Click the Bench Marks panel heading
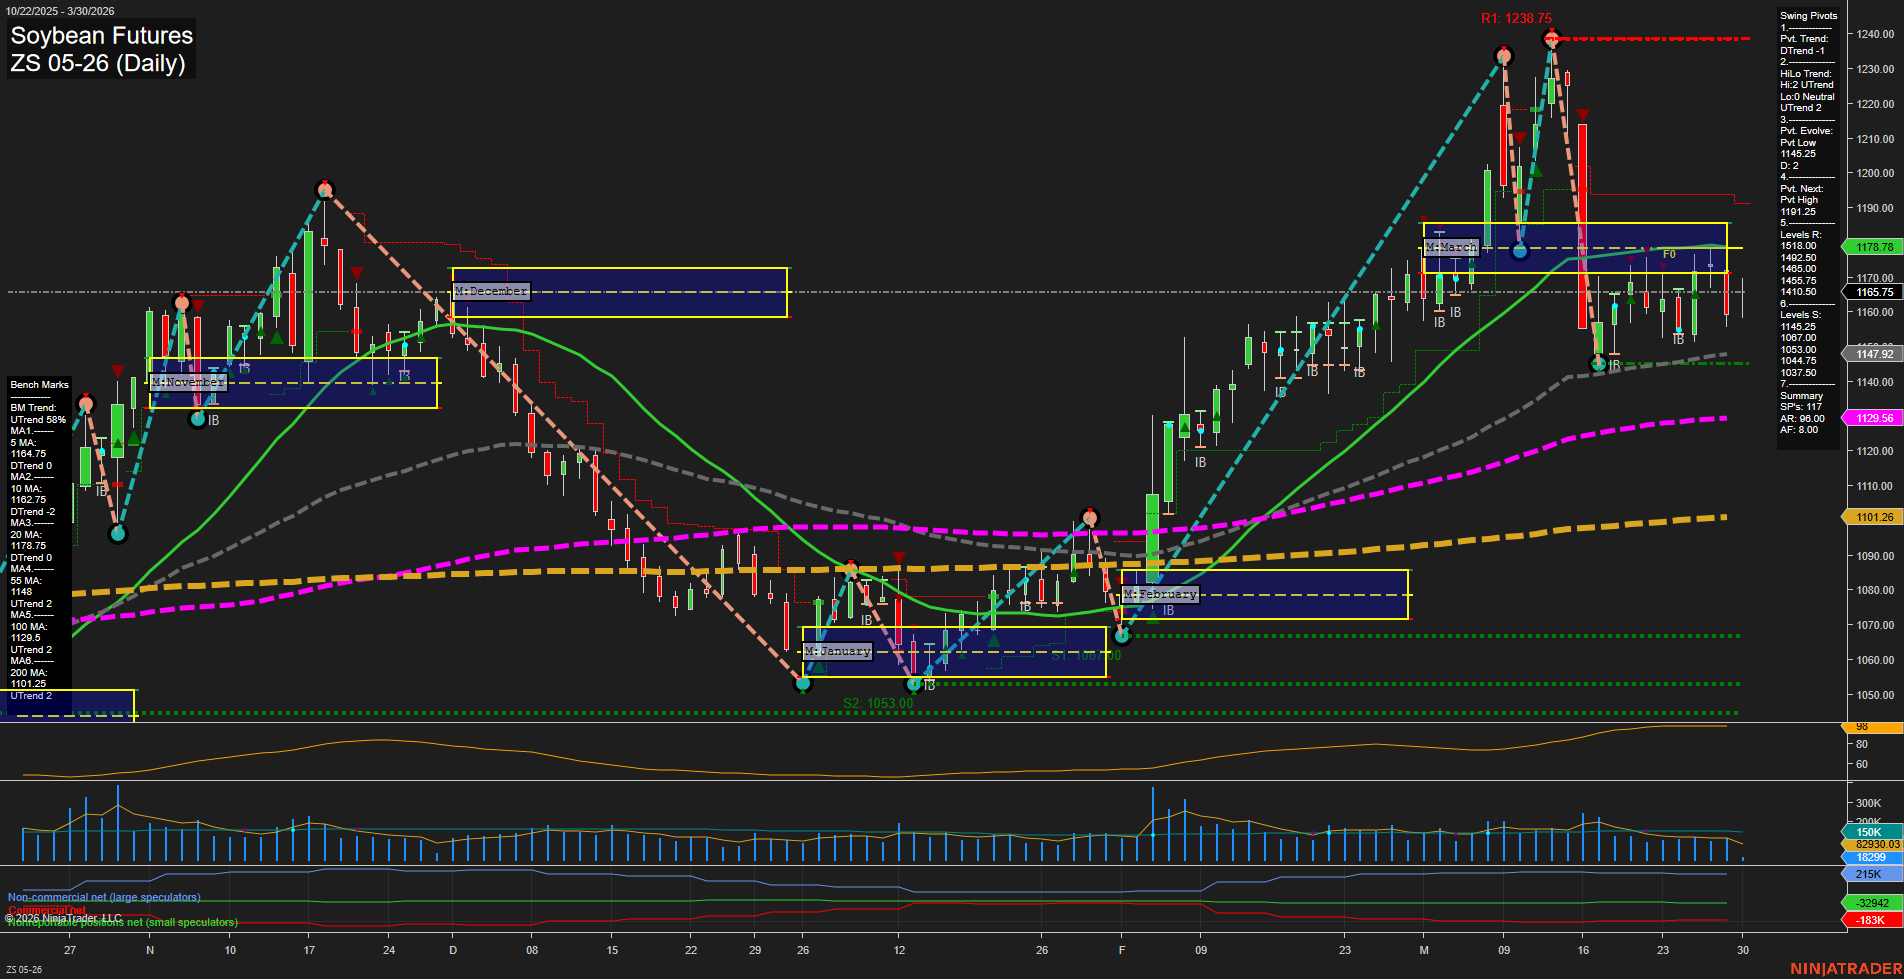Viewport: 1904px width, 979px height. pyautogui.click(x=40, y=385)
